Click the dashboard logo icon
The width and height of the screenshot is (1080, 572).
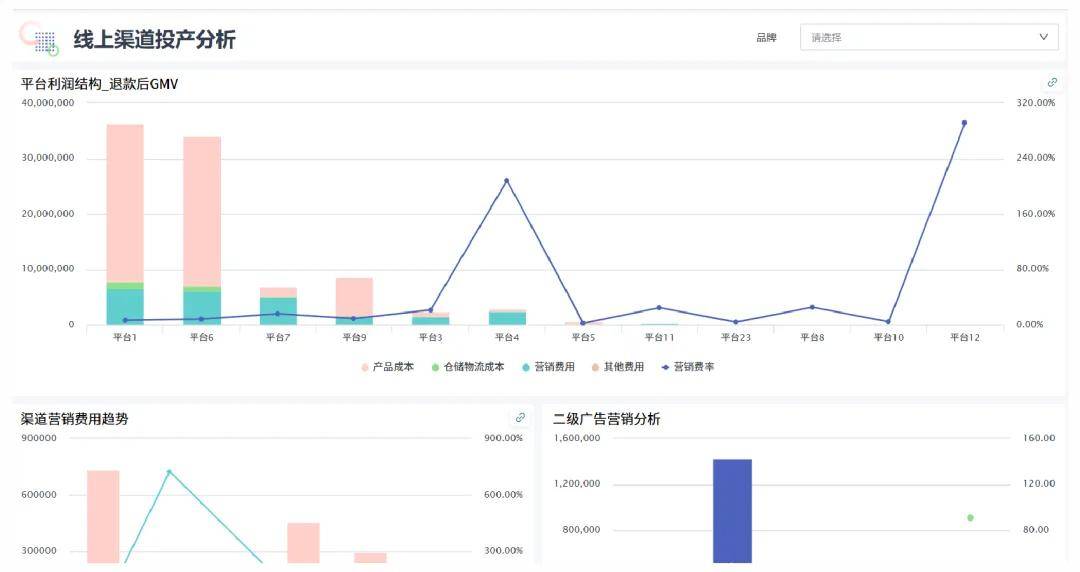pyautogui.click(x=38, y=38)
